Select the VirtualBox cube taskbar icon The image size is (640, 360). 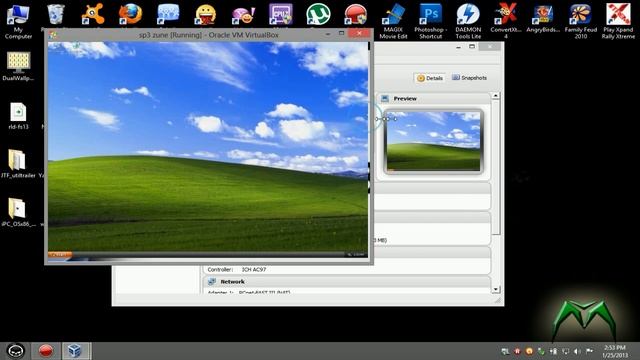(x=75, y=351)
